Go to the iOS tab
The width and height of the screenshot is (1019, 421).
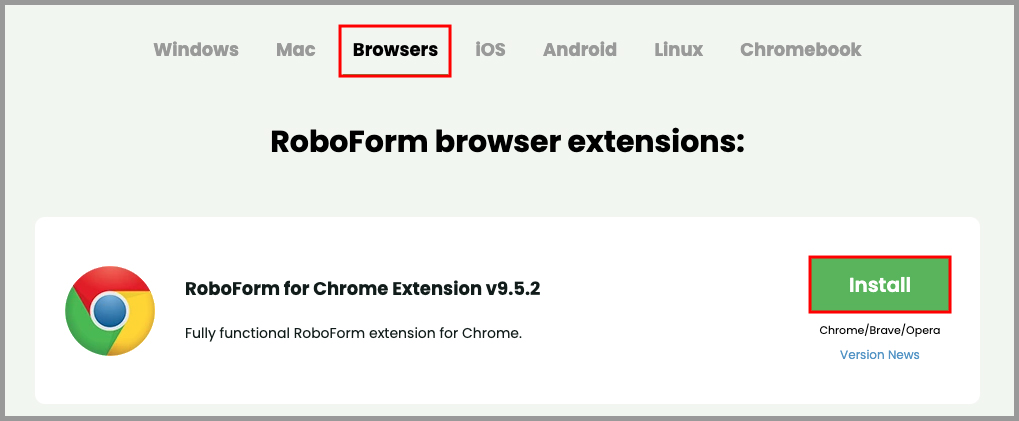click(491, 49)
